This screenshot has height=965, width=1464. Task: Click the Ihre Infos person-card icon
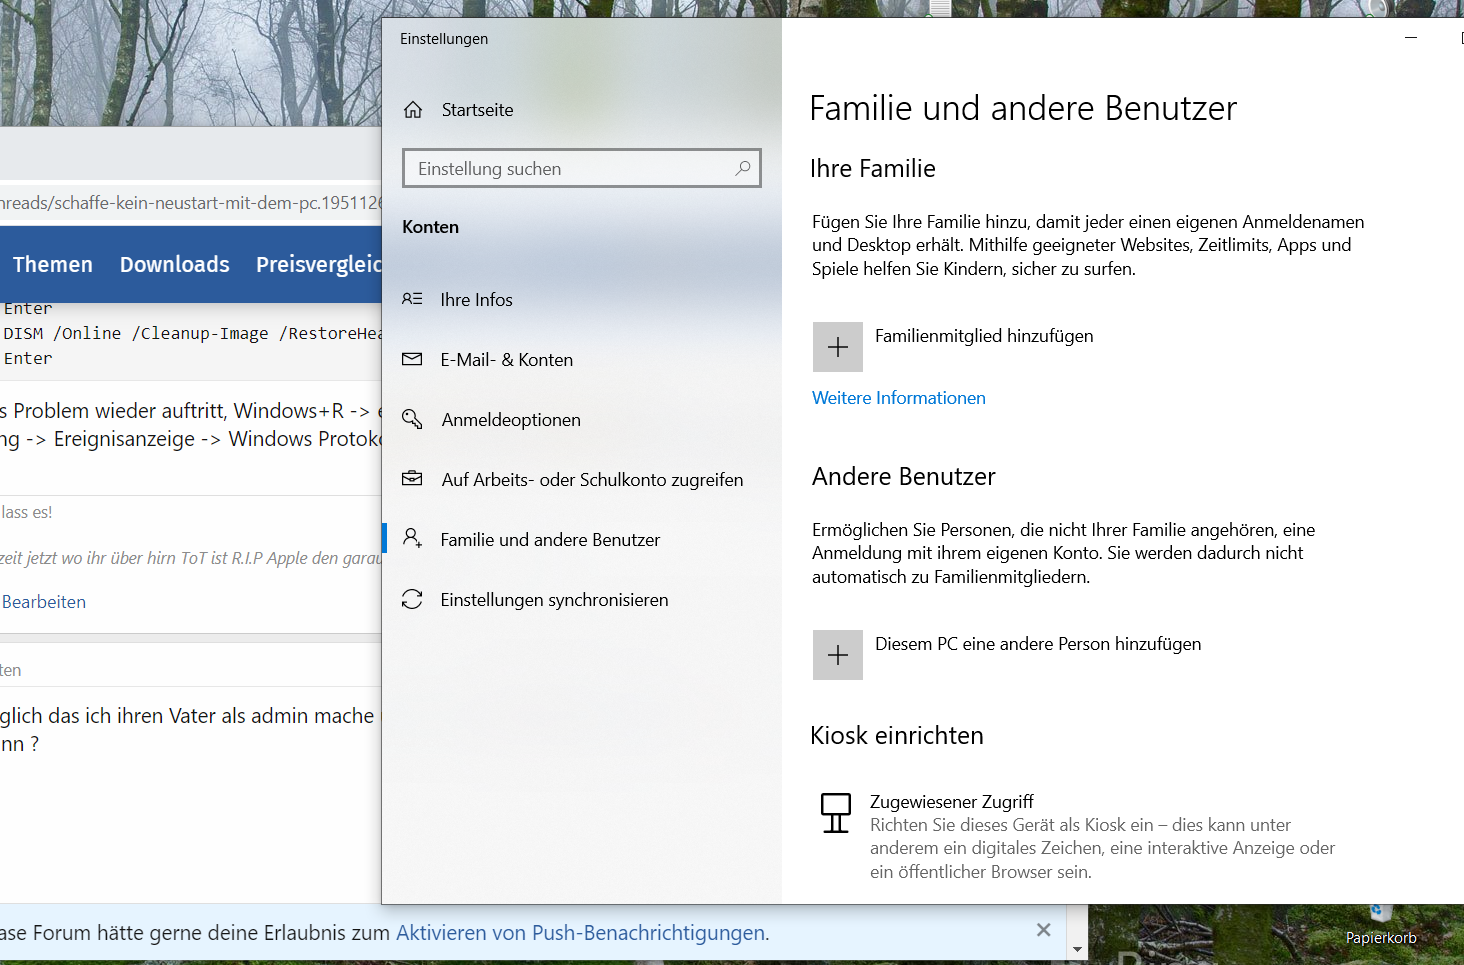412,299
